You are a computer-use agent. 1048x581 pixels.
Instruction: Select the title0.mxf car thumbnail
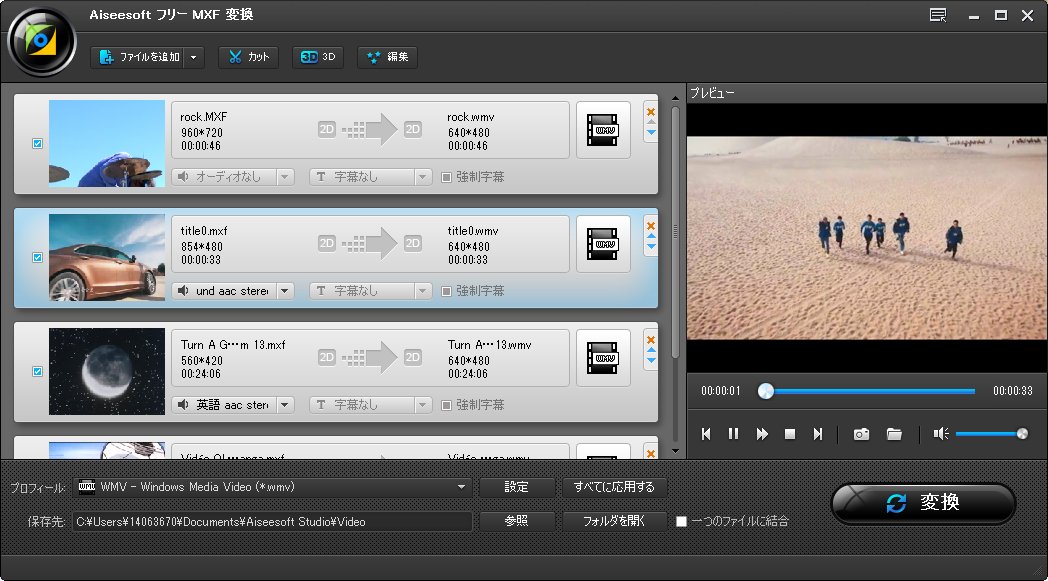click(x=107, y=257)
